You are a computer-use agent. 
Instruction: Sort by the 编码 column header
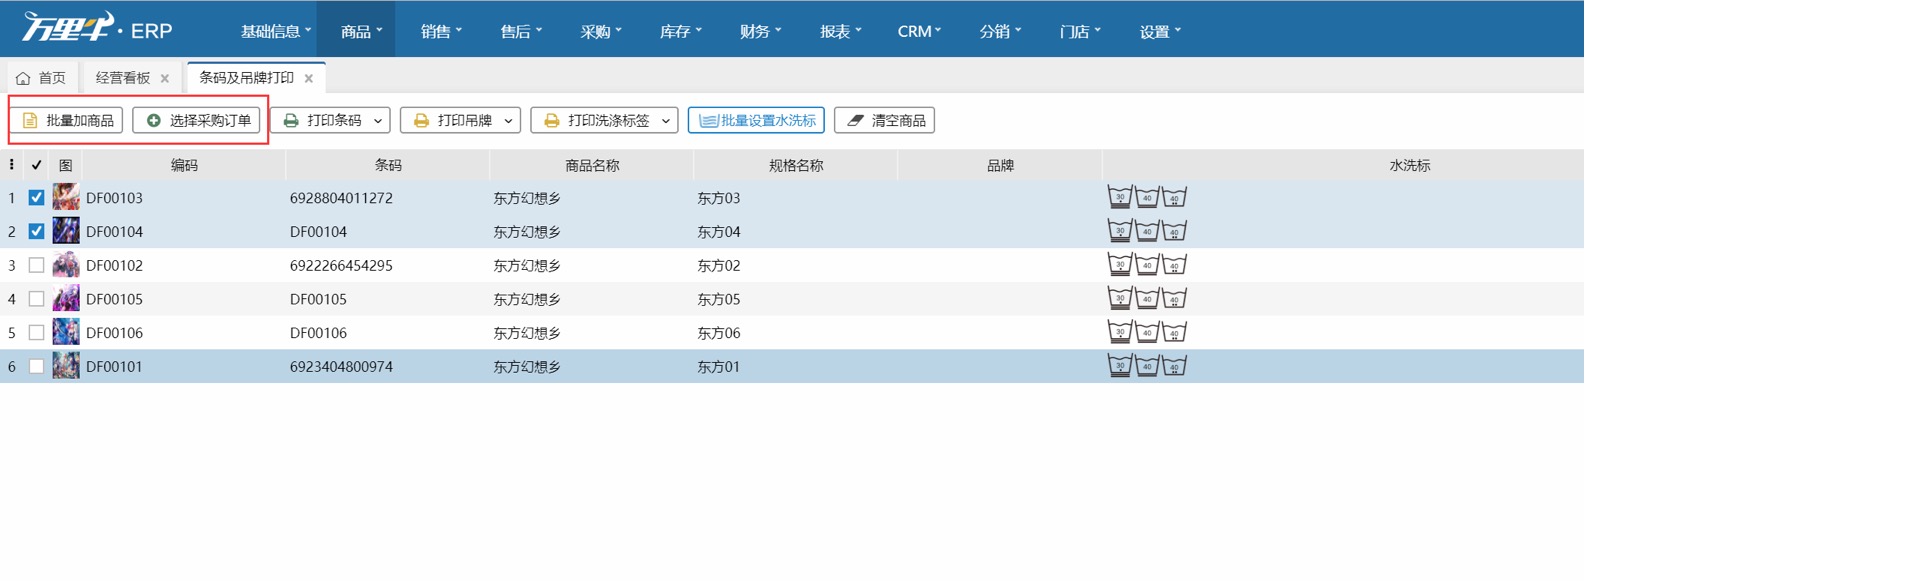click(184, 165)
